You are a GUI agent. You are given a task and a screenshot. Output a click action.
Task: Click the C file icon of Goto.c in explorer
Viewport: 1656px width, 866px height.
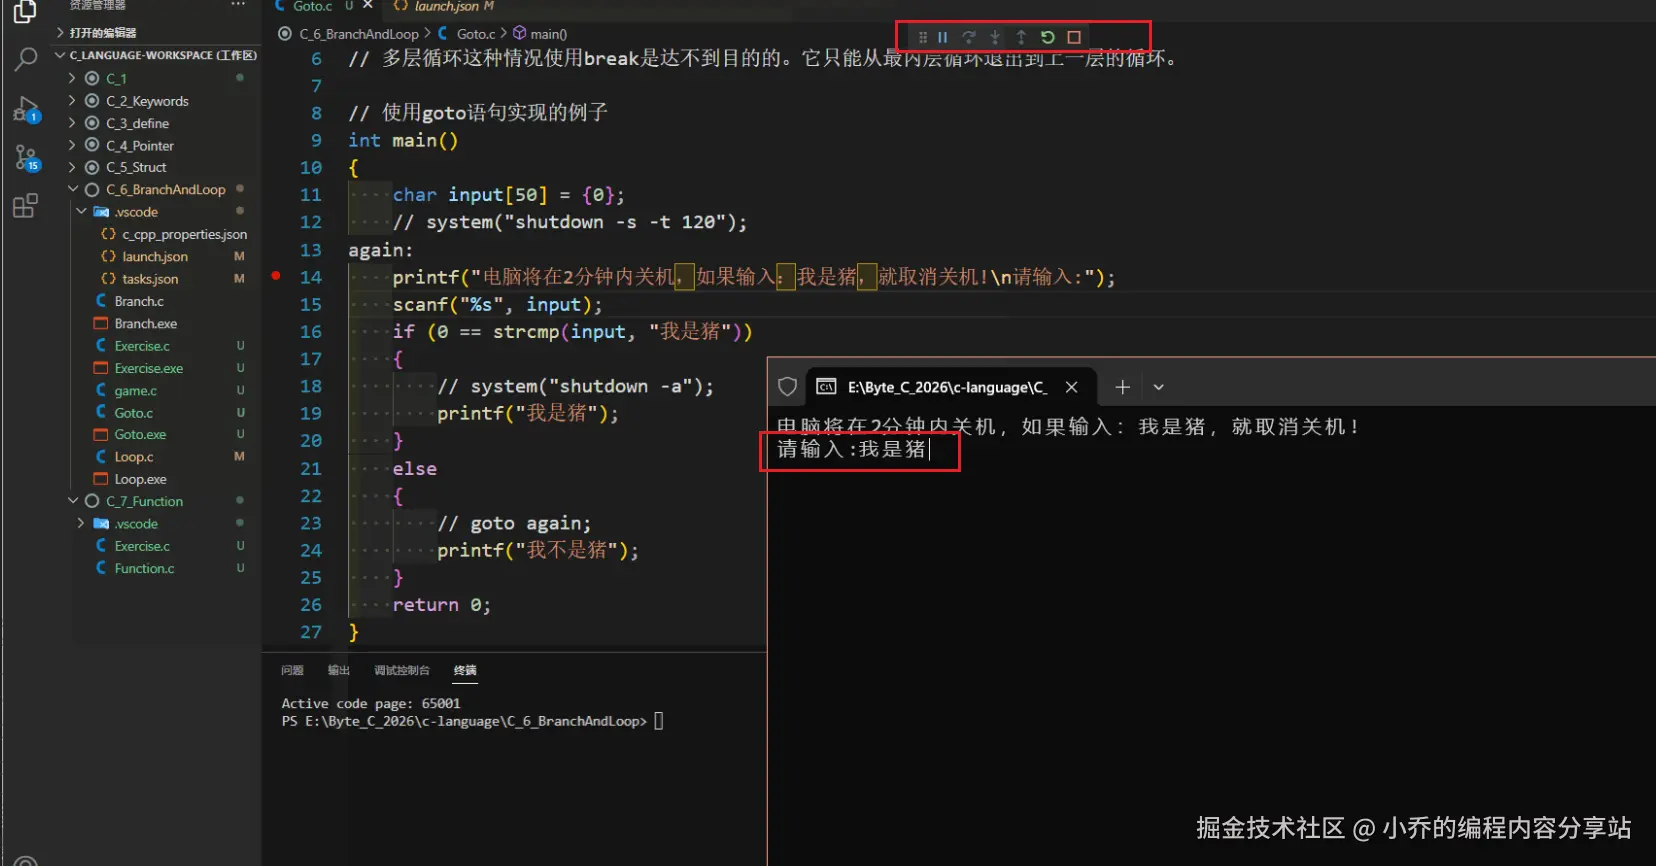point(101,412)
